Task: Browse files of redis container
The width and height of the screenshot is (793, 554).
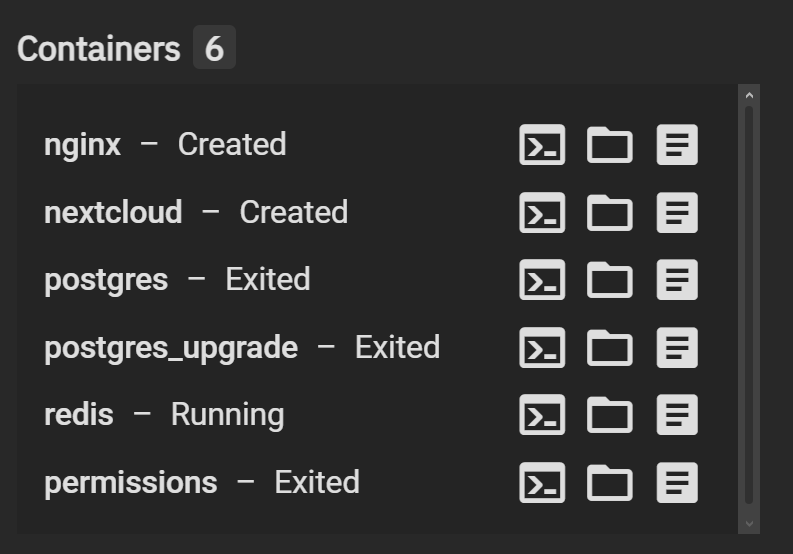Action: coord(610,415)
